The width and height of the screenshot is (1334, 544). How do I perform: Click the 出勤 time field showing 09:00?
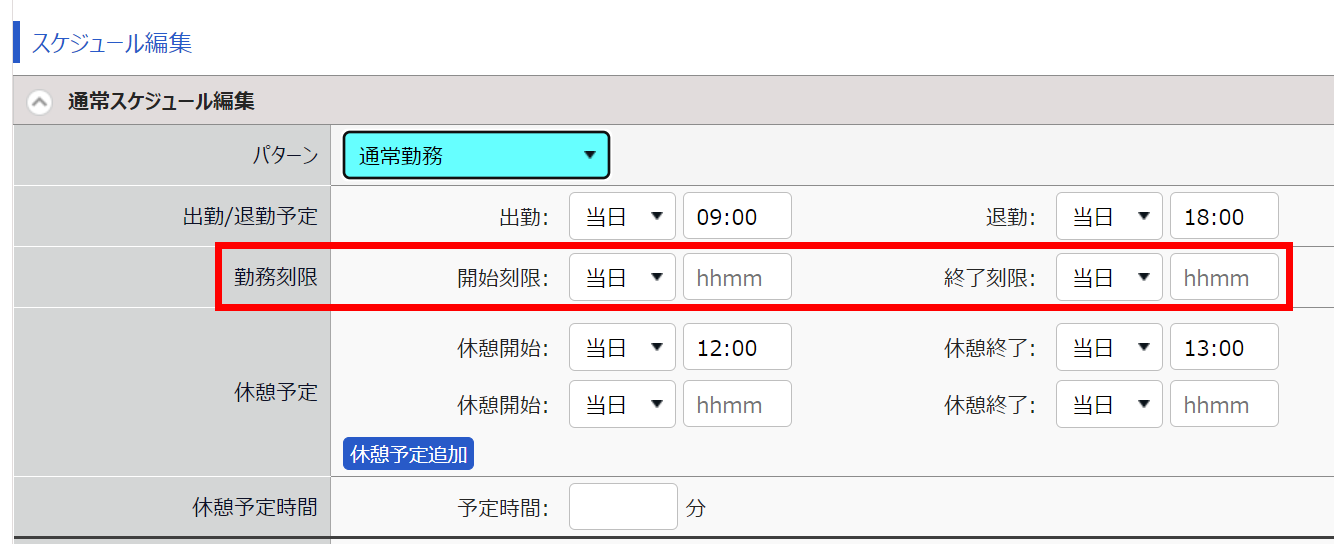[x=737, y=216]
